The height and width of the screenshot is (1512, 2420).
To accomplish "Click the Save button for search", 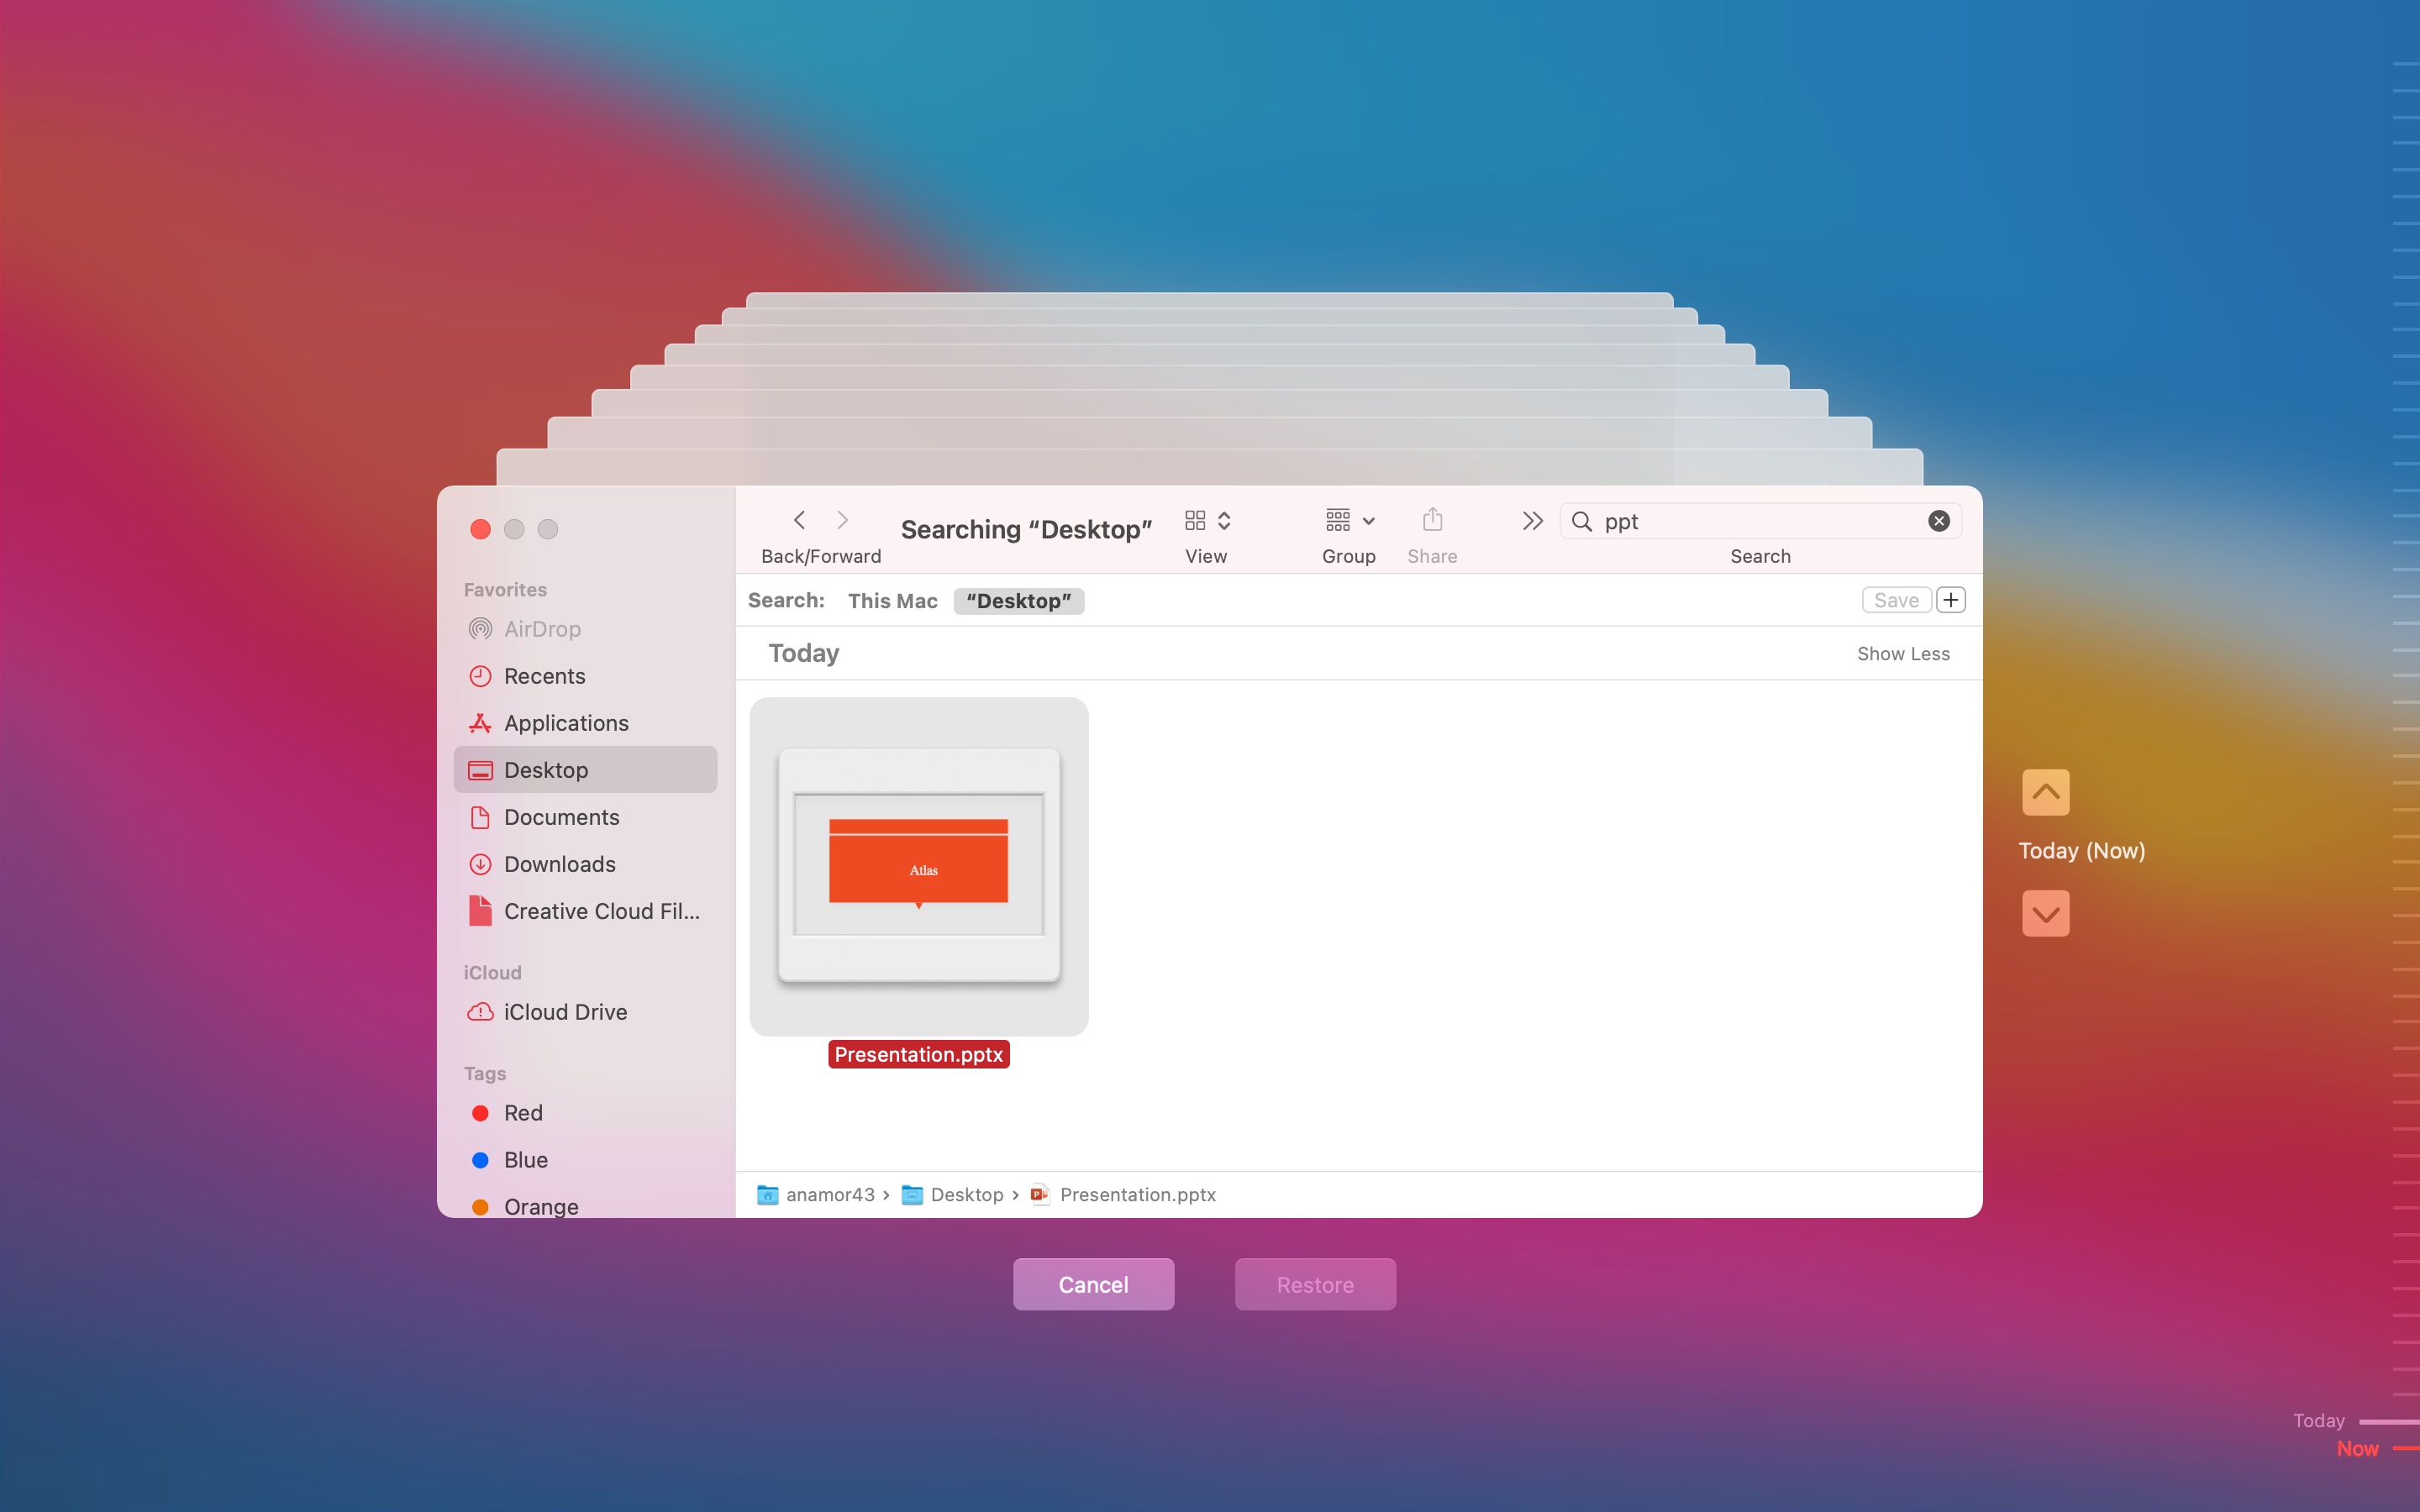I will [1896, 599].
